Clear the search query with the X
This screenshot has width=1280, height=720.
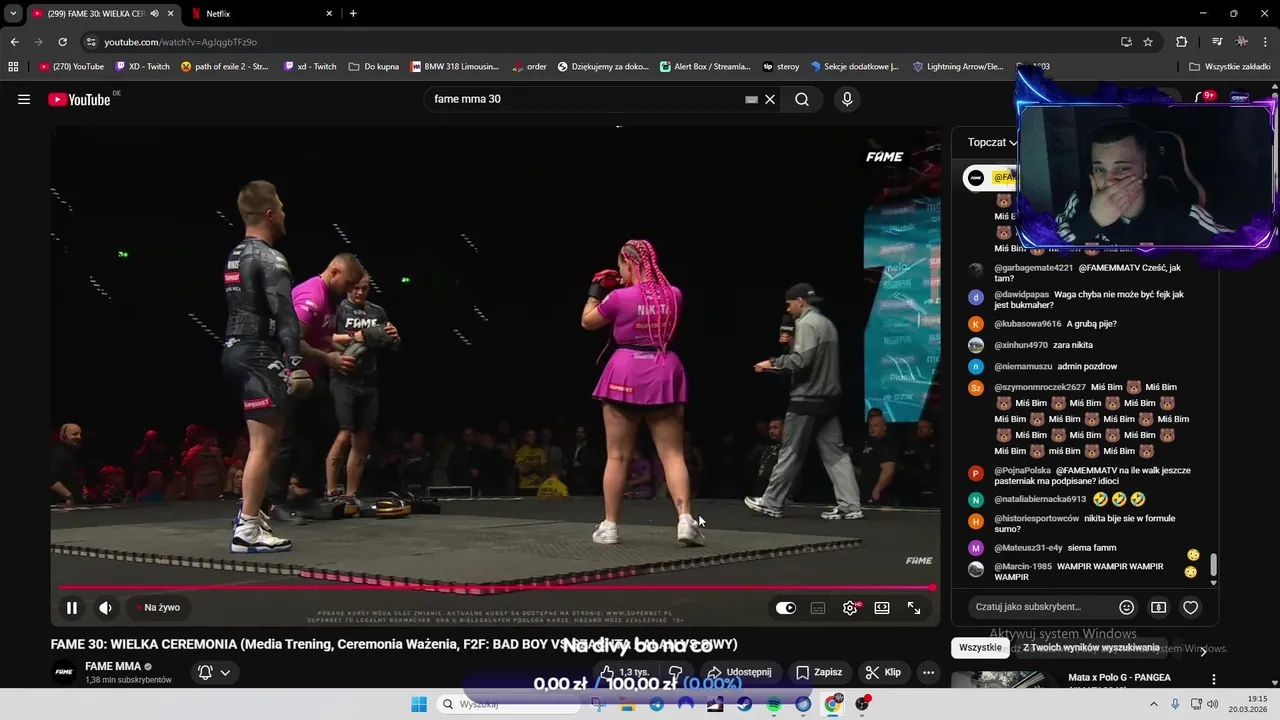pyautogui.click(x=770, y=99)
